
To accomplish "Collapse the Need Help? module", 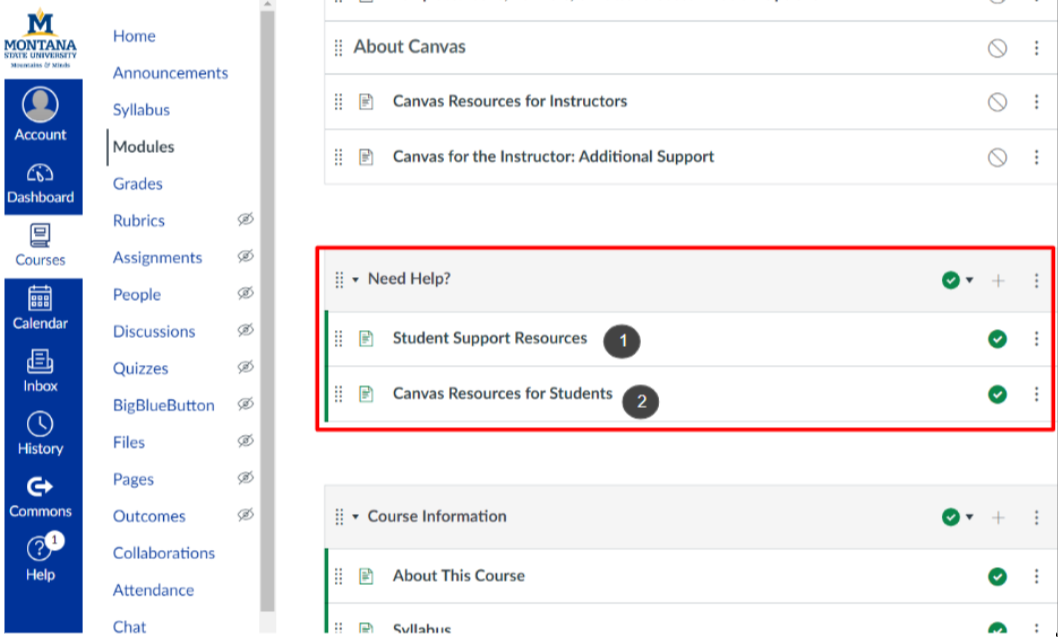I will [356, 279].
